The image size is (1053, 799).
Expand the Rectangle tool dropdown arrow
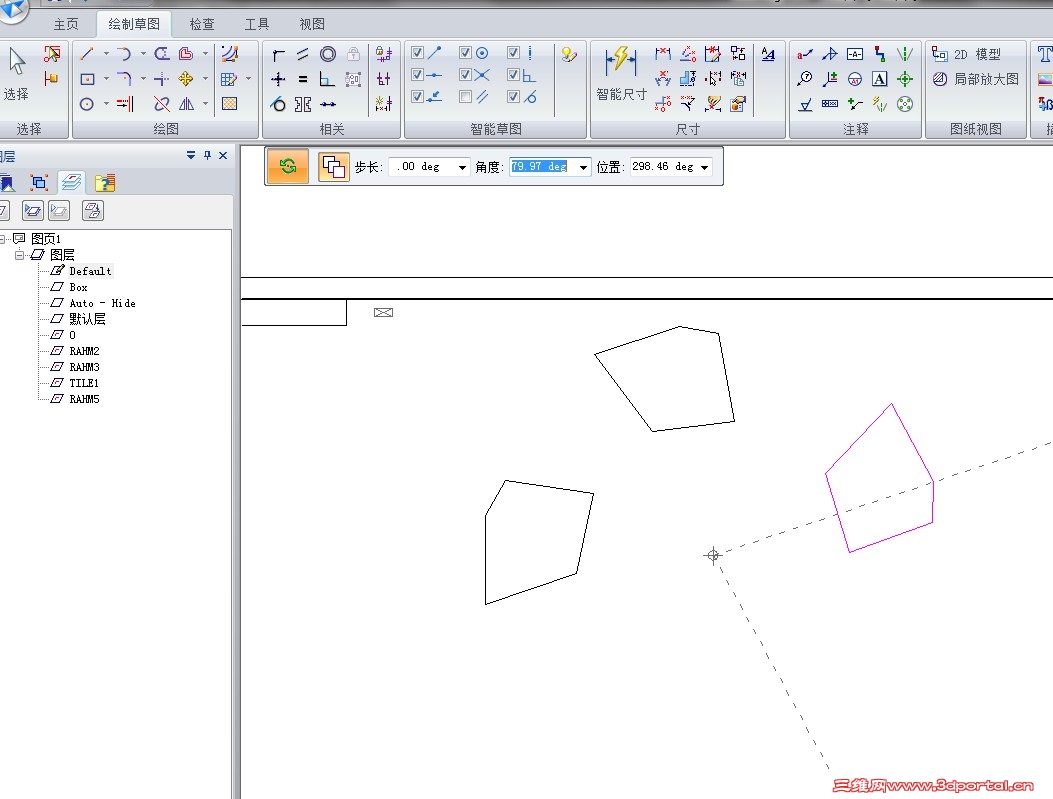[106, 79]
